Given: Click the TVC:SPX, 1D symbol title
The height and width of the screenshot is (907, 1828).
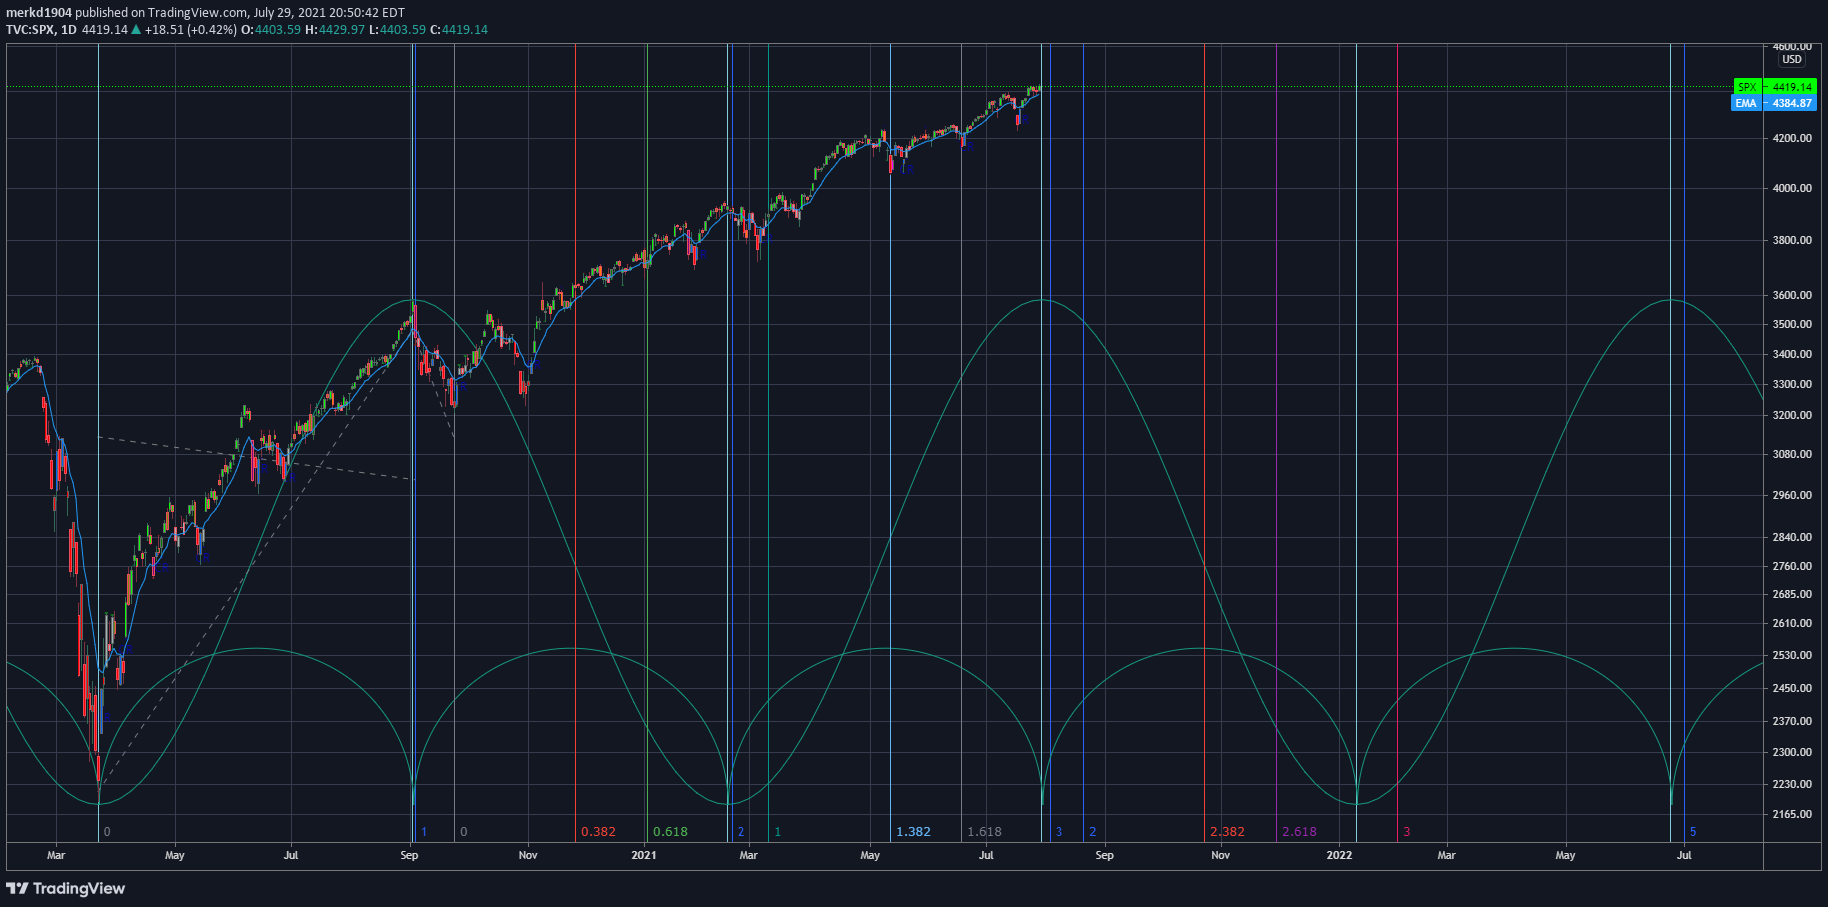Looking at the screenshot, I should (41, 30).
